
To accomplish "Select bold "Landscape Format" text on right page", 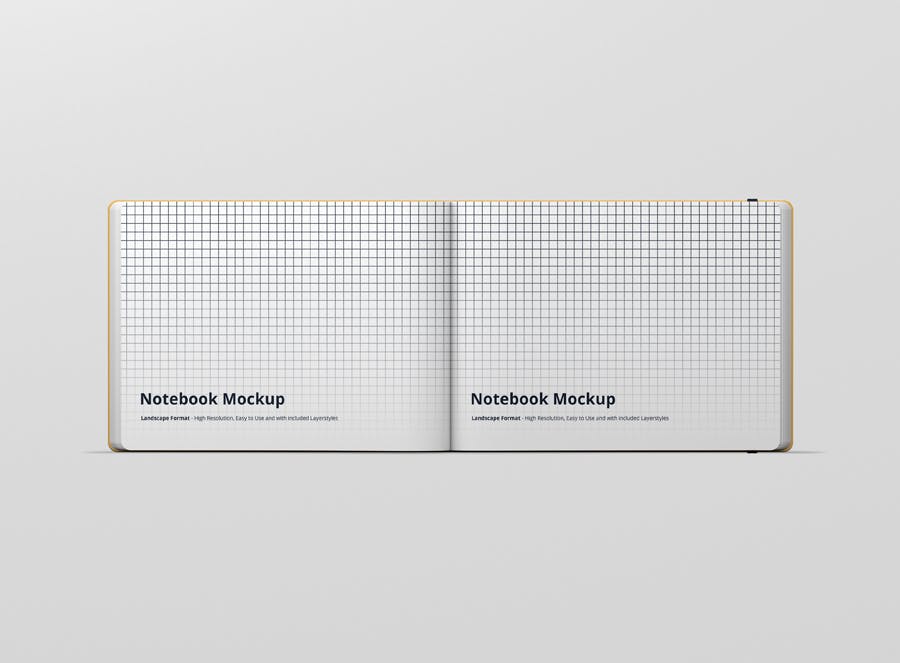I will click(x=496, y=418).
